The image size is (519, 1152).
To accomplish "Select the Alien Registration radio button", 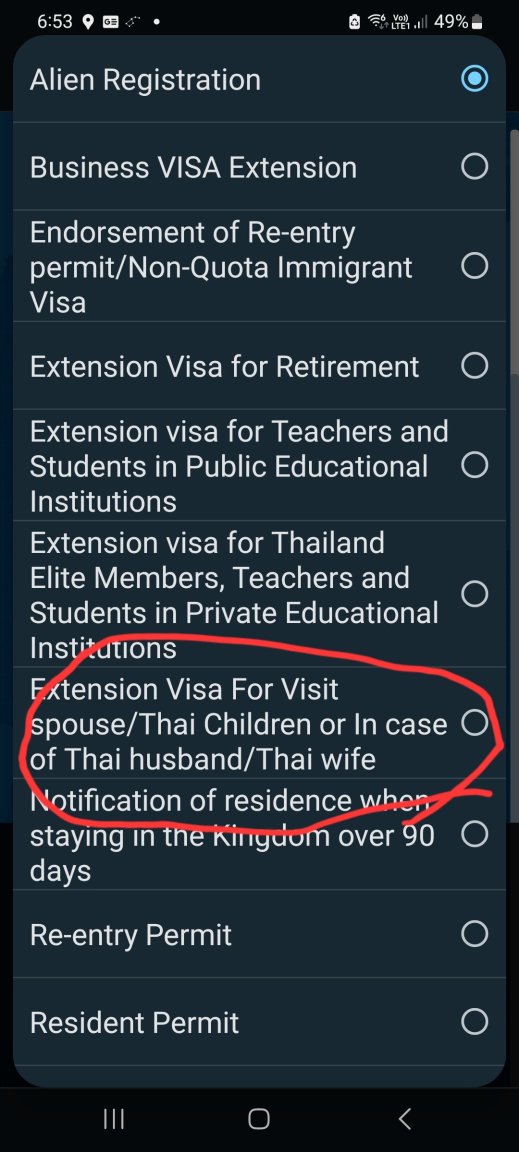I will 474,79.
